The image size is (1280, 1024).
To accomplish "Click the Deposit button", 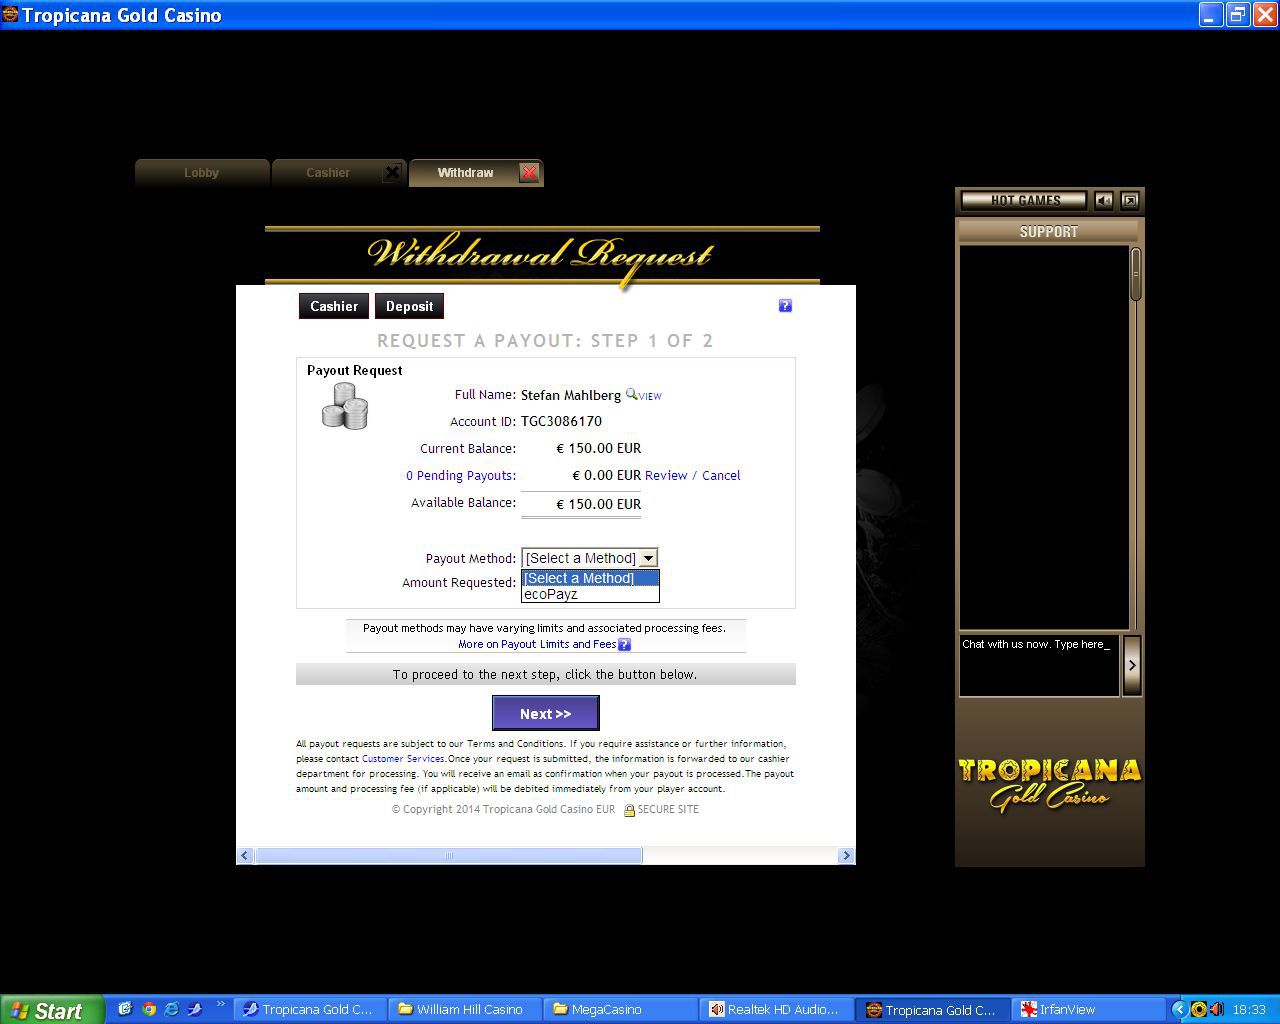I will click(x=410, y=306).
